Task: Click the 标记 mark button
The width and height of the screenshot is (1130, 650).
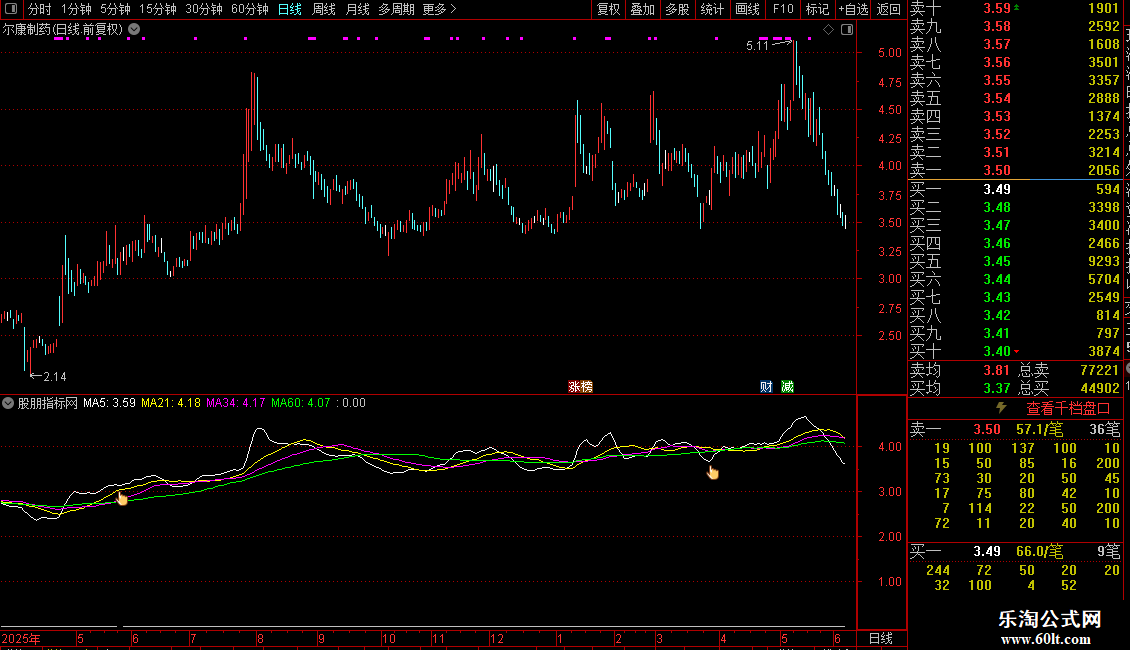Action: 817,9
